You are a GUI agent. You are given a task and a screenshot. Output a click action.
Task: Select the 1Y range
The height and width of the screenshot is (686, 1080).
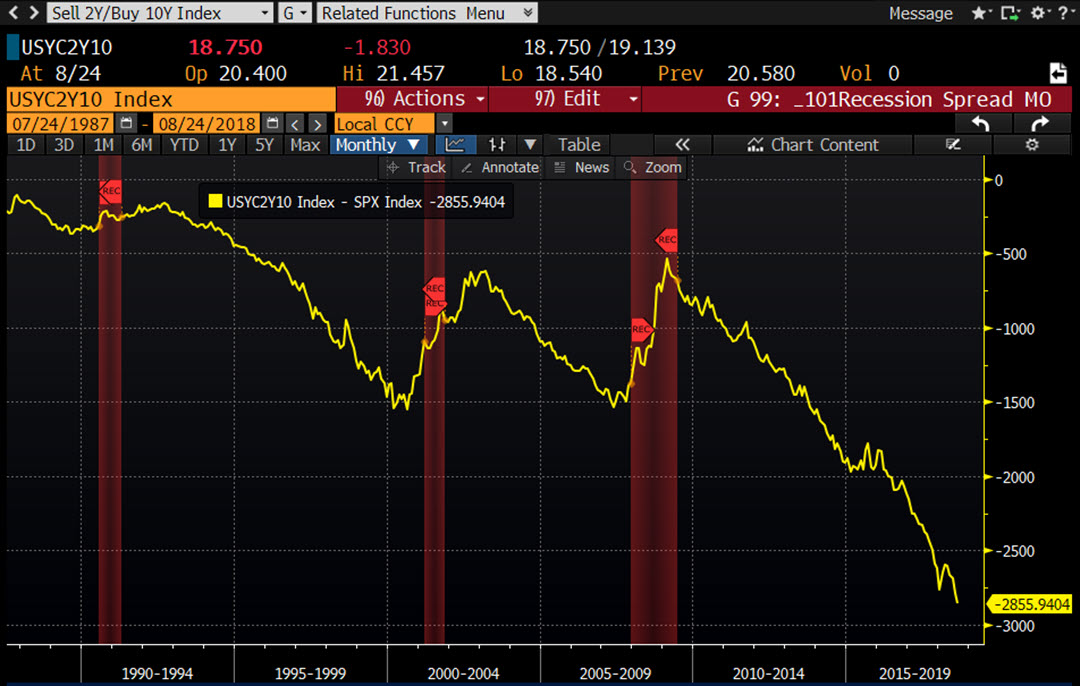coord(227,145)
